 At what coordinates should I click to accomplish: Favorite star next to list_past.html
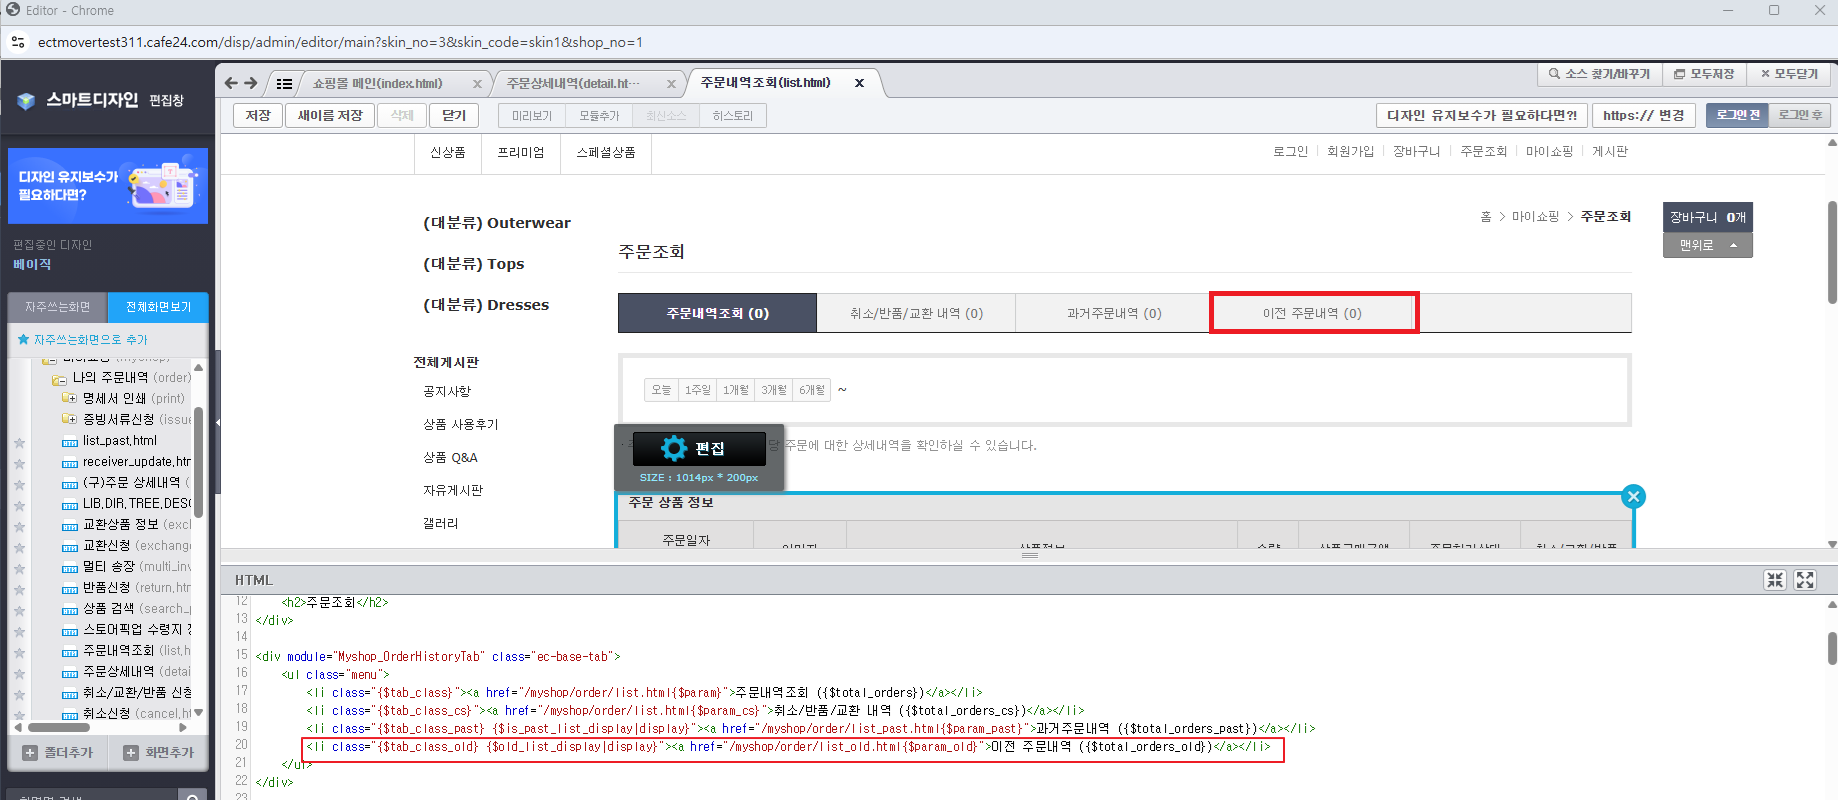pos(19,442)
